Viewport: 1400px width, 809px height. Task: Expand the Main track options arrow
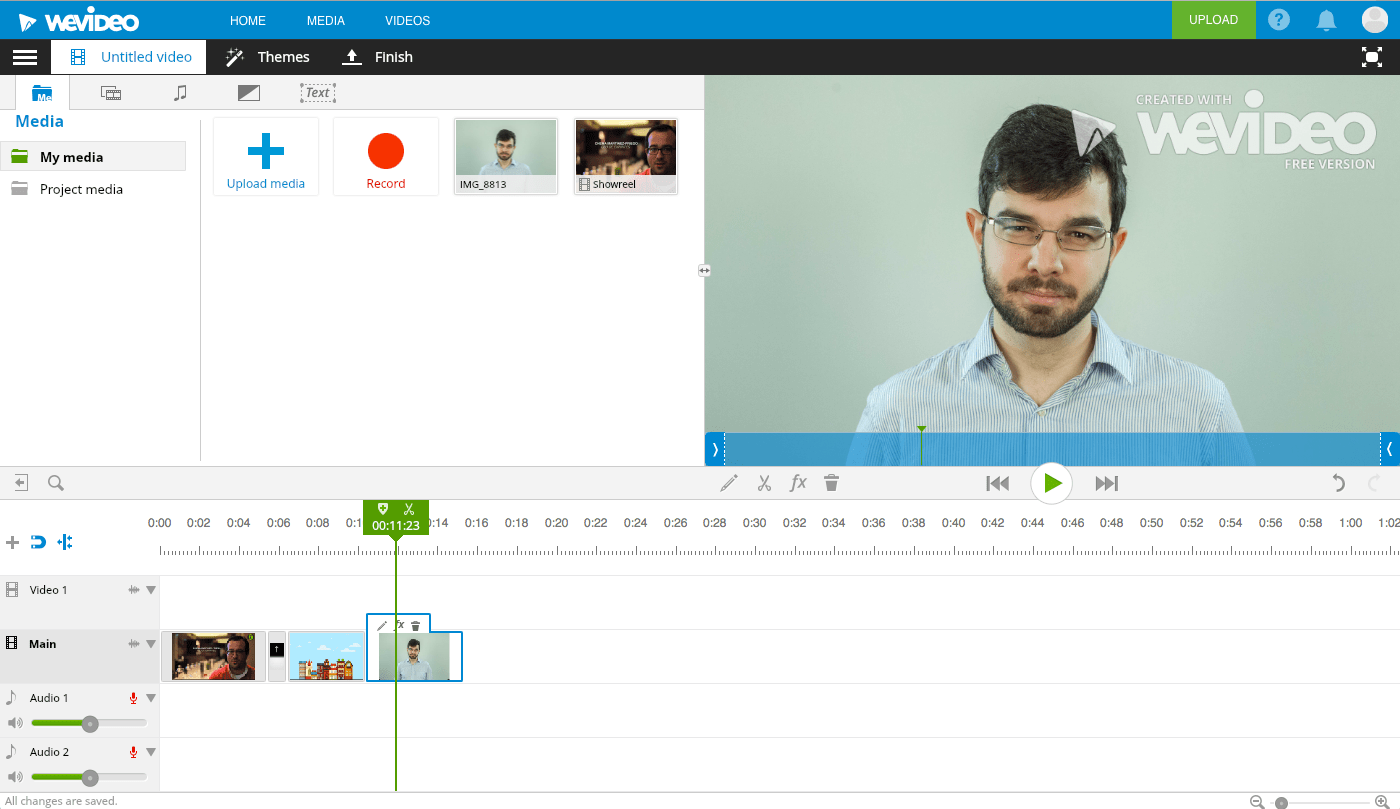click(151, 644)
